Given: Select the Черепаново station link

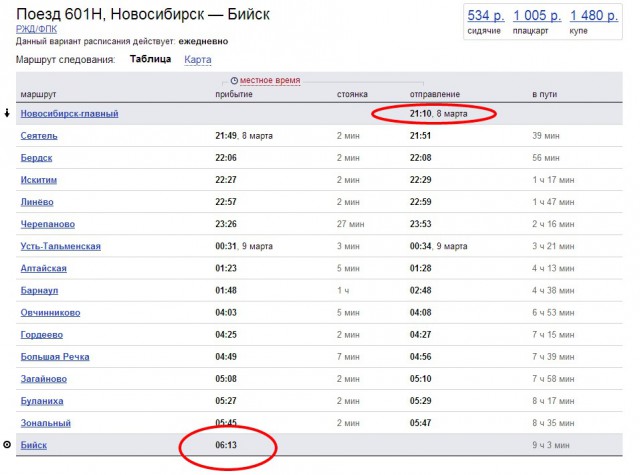Looking at the screenshot, I should point(47,224).
